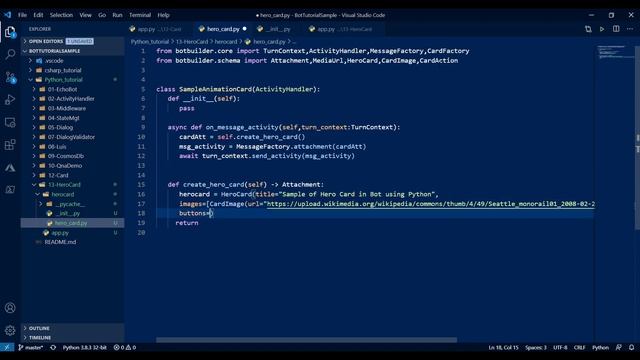Collapse the herocard folder

[x=73, y=194]
